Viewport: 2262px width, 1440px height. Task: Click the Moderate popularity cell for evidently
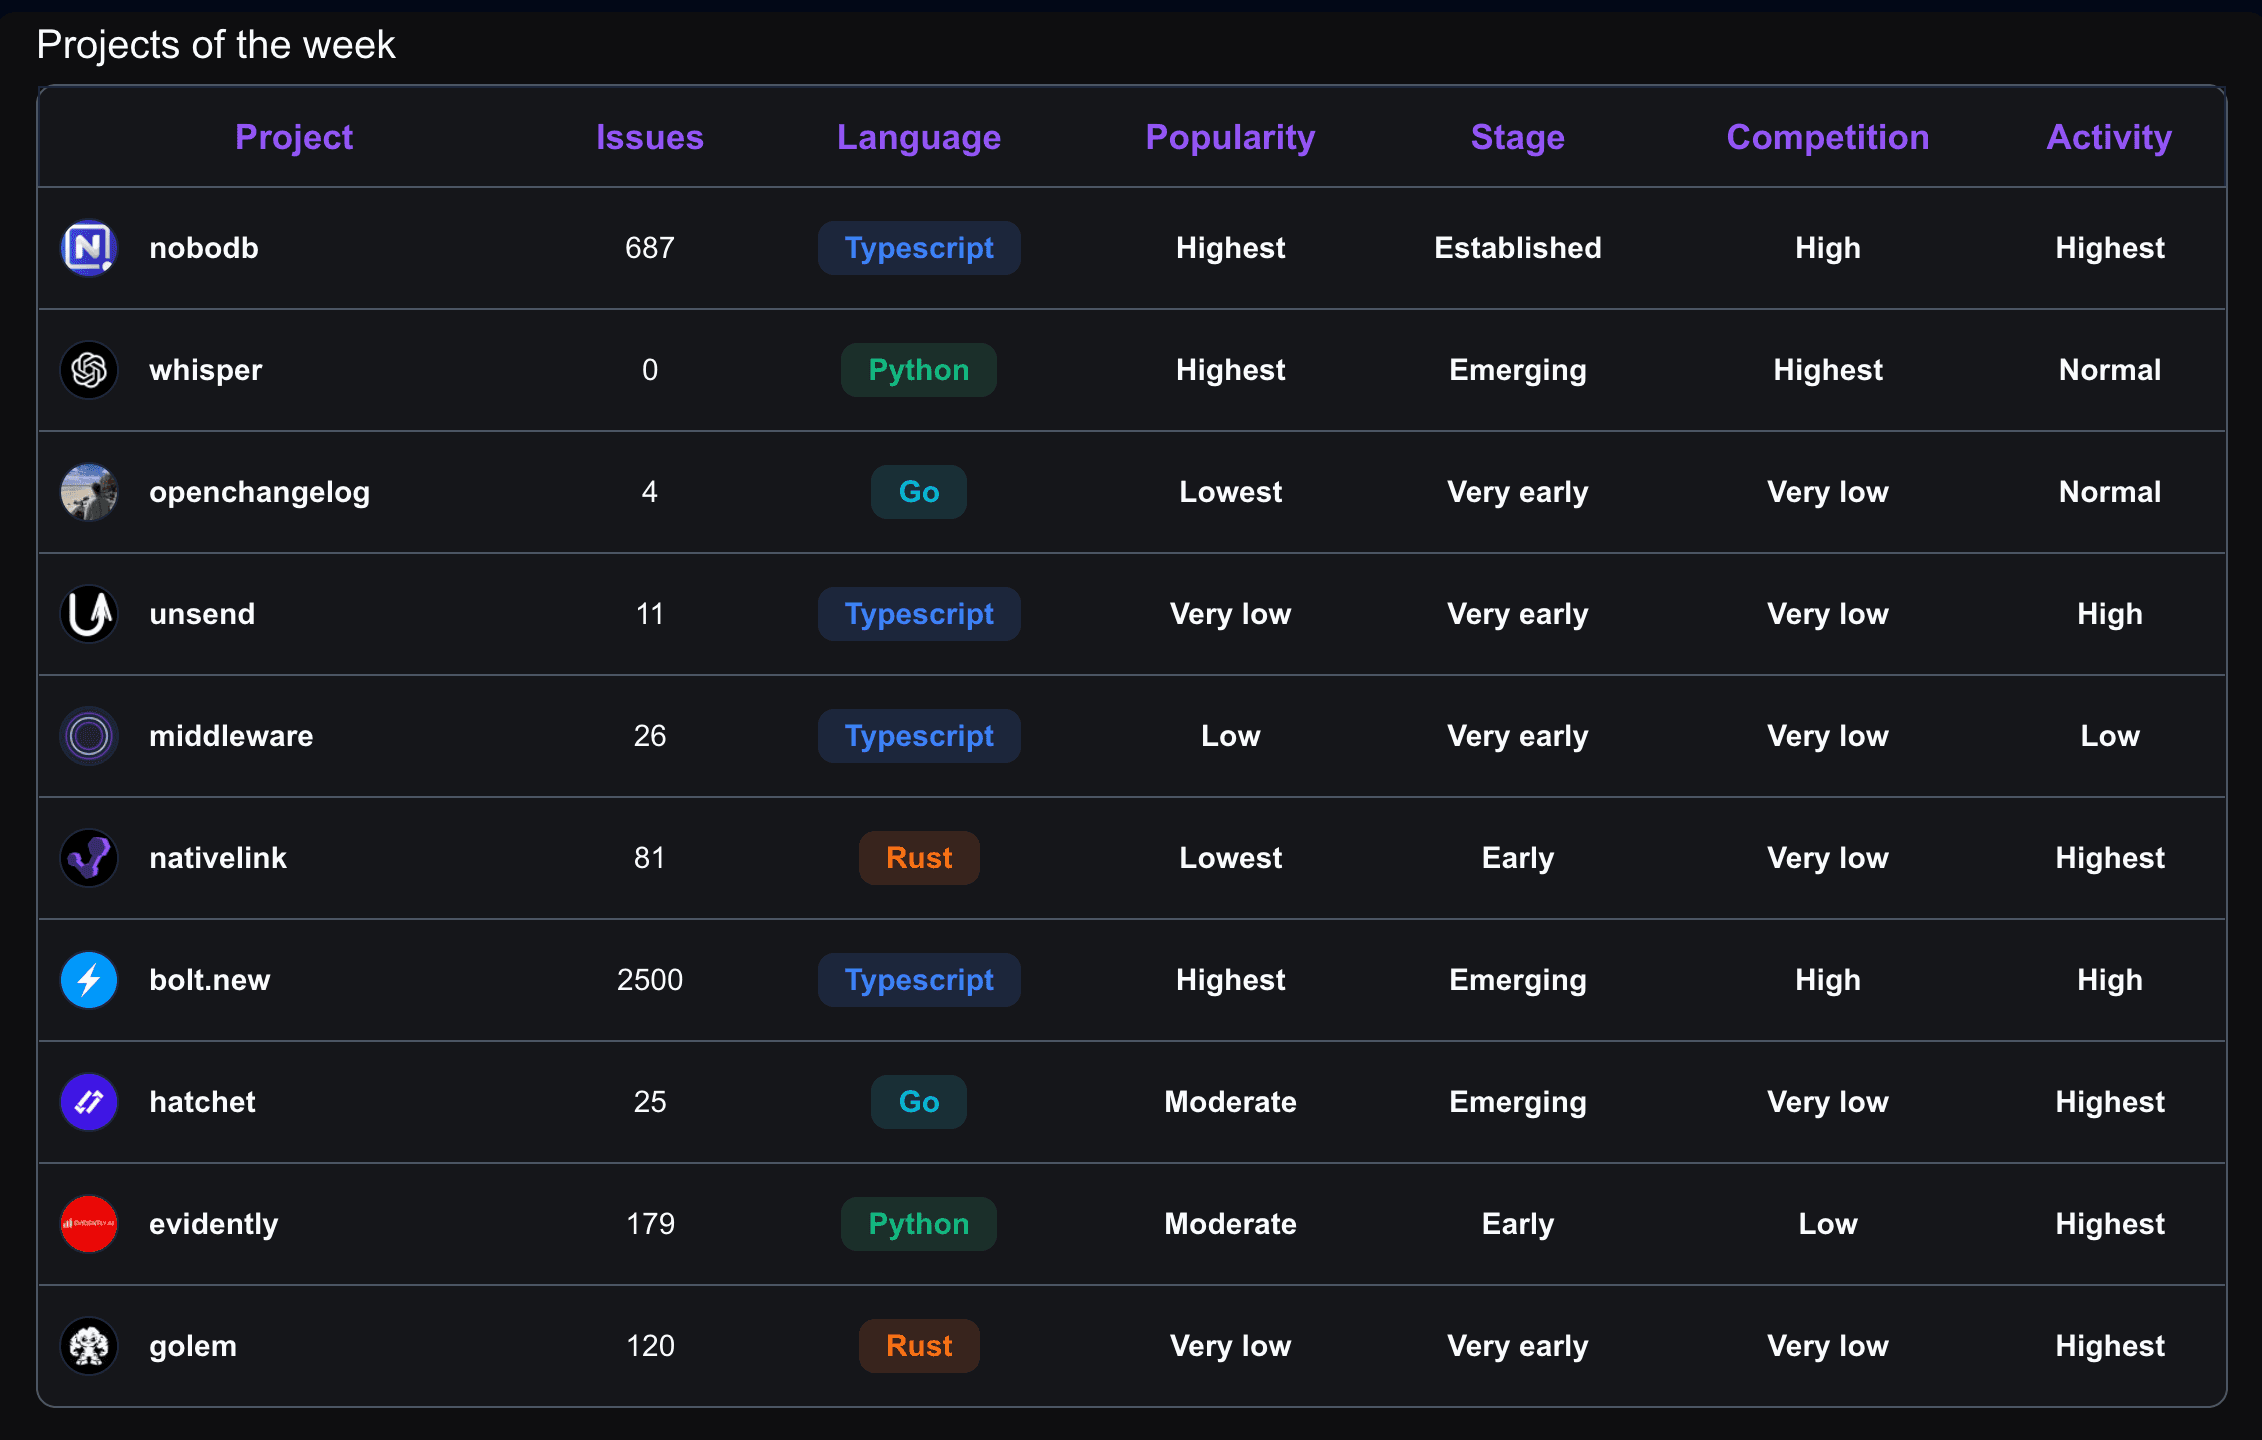pos(1230,1224)
